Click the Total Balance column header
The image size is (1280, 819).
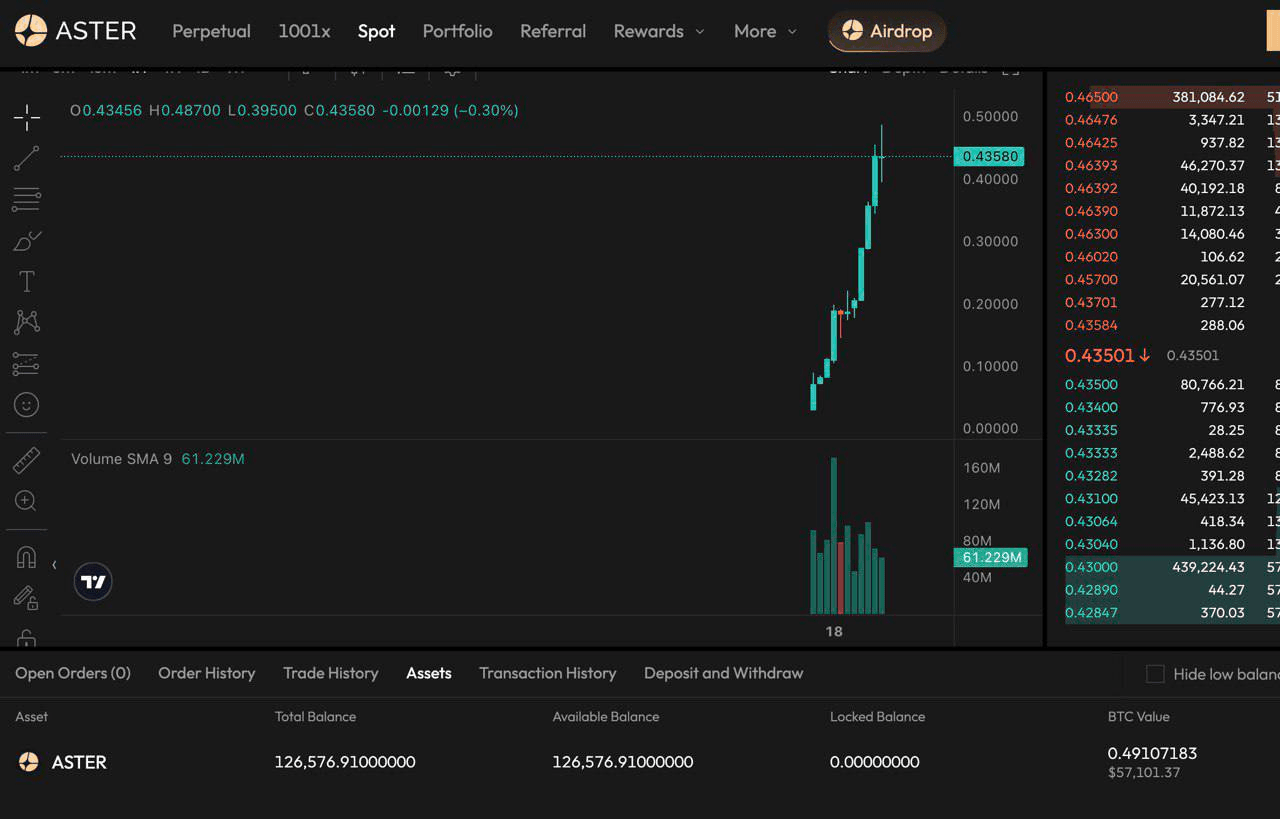[315, 716]
